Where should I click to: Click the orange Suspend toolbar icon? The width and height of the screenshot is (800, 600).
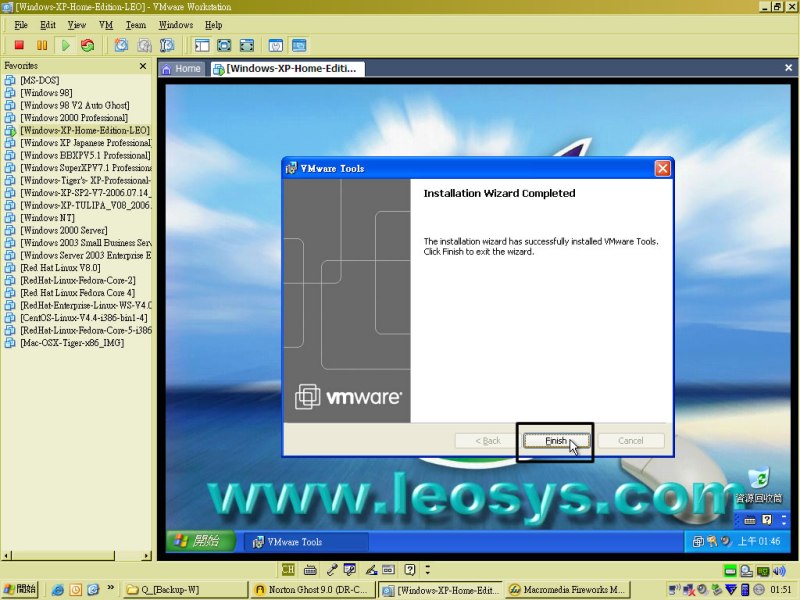click(x=42, y=45)
